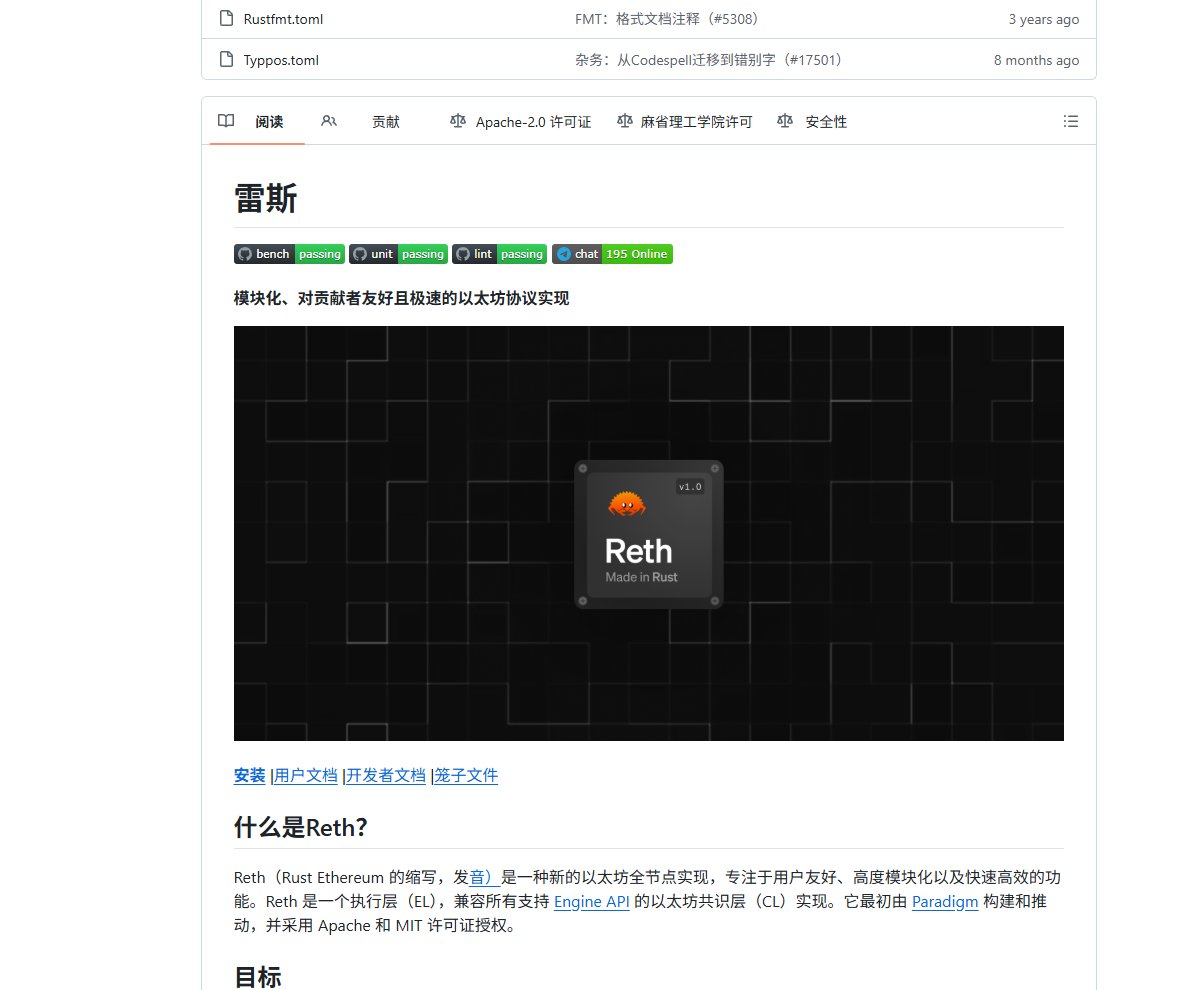1177x990 pixels.
Task: Open the Engine API link
Action: pyautogui.click(x=592, y=901)
